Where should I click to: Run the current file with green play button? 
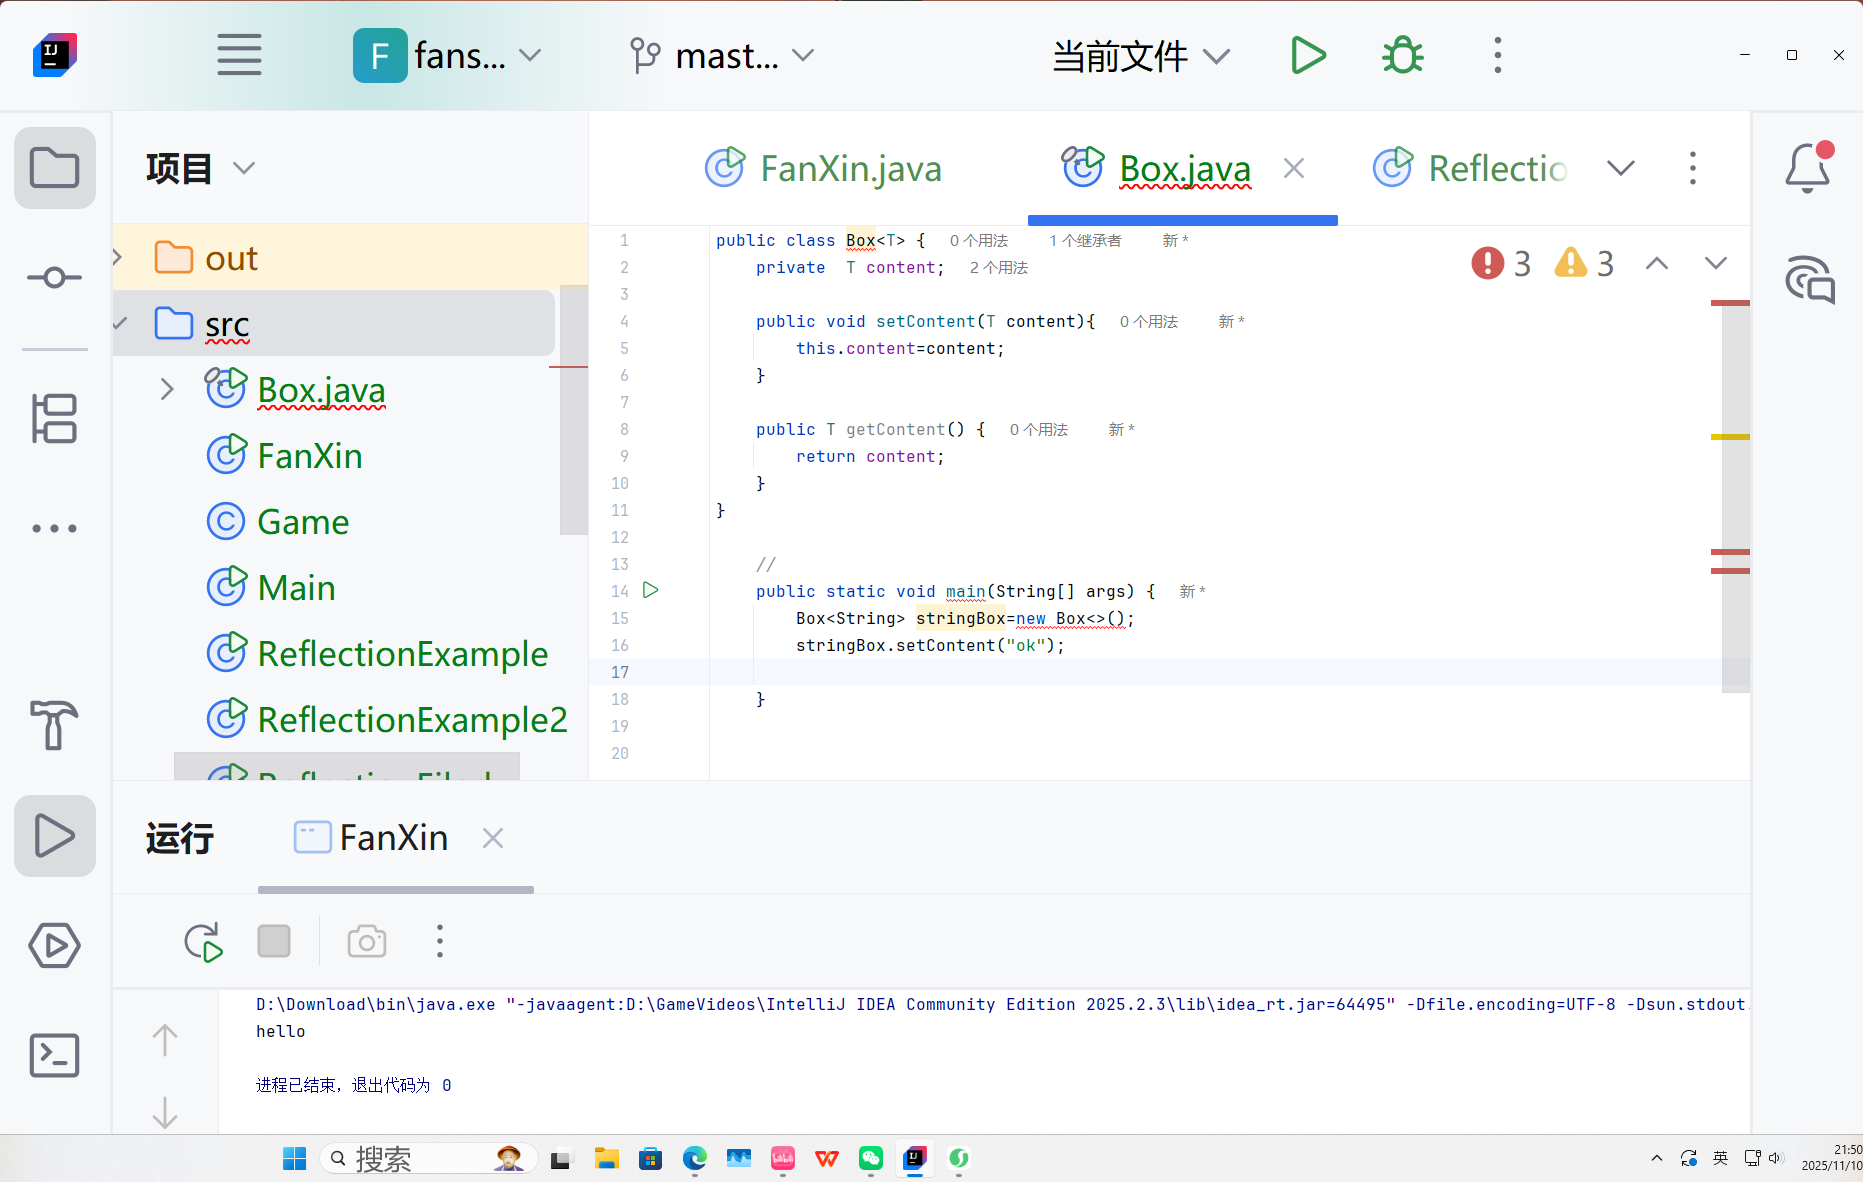point(1308,55)
